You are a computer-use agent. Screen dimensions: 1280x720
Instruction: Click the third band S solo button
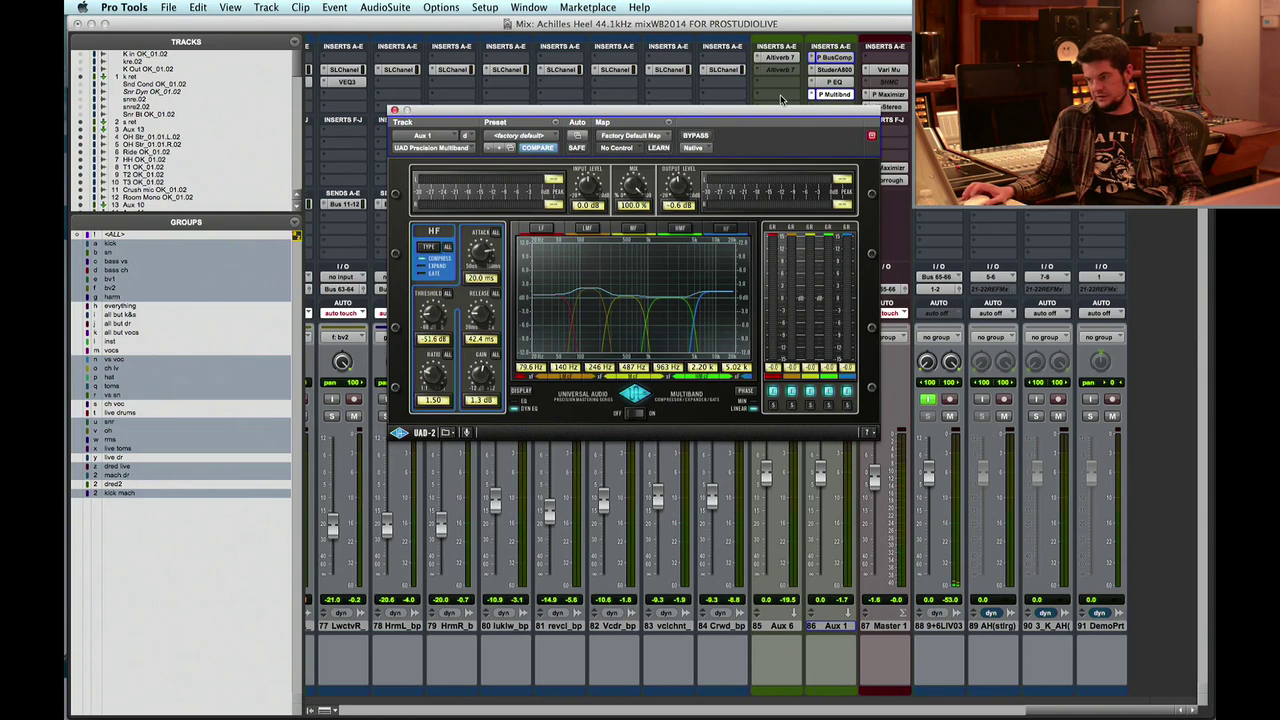click(810, 405)
